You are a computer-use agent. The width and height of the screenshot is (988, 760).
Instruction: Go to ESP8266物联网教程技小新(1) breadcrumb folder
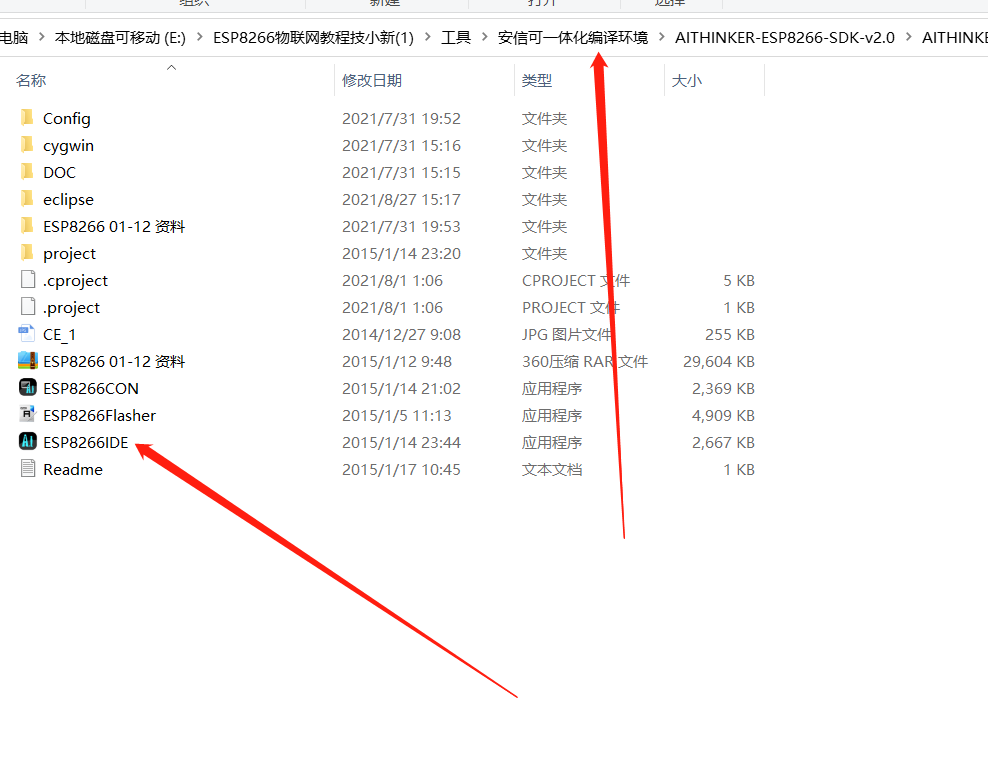313,38
